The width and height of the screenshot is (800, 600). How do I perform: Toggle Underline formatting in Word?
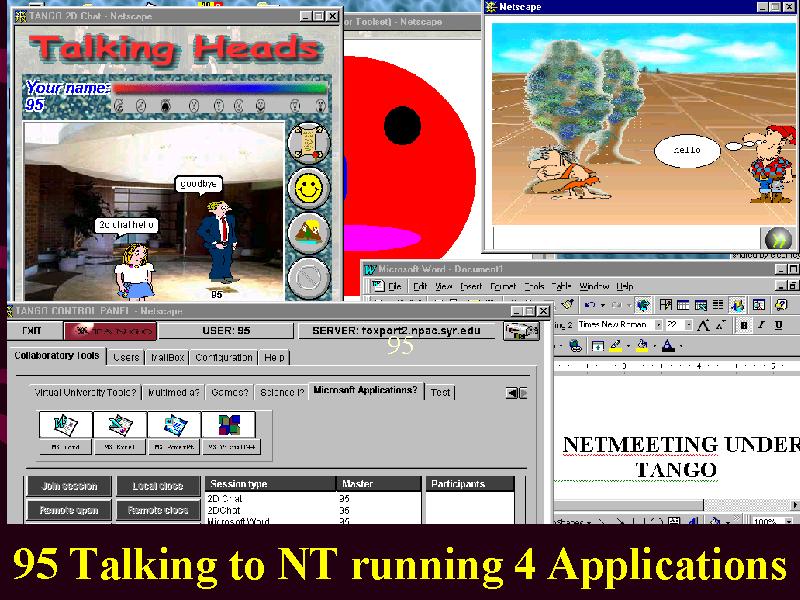coord(779,325)
